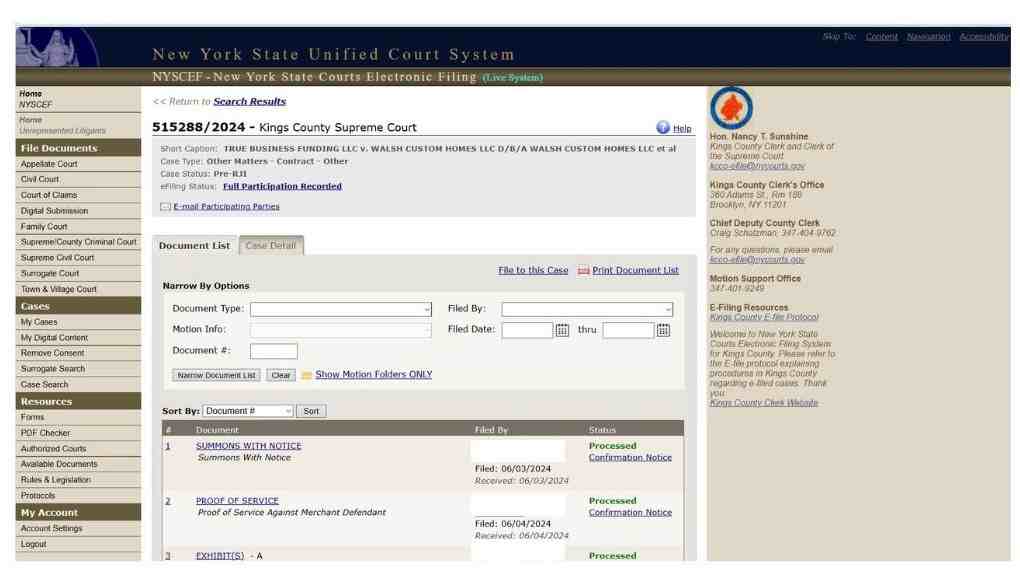1020x585 pixels.
Task: Expand the Document Type dropdown
Action: [341, 310]
